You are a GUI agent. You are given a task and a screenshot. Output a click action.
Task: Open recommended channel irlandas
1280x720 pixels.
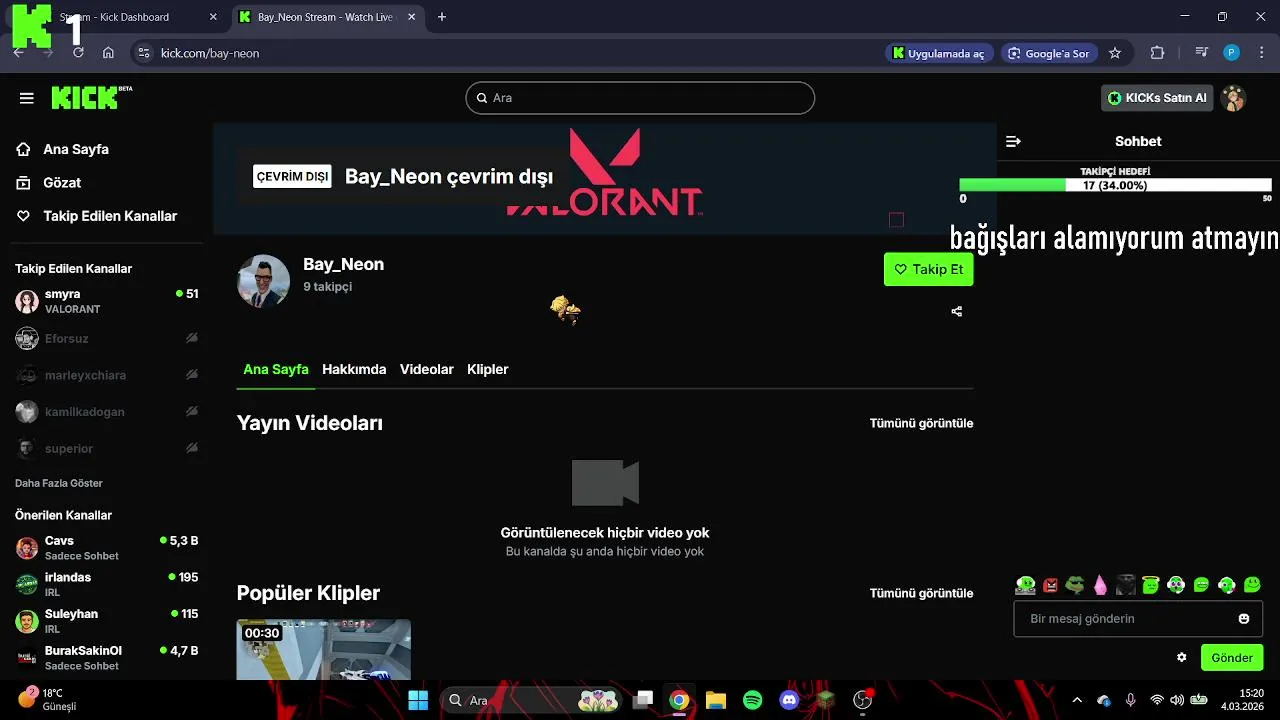pos(106,584)
